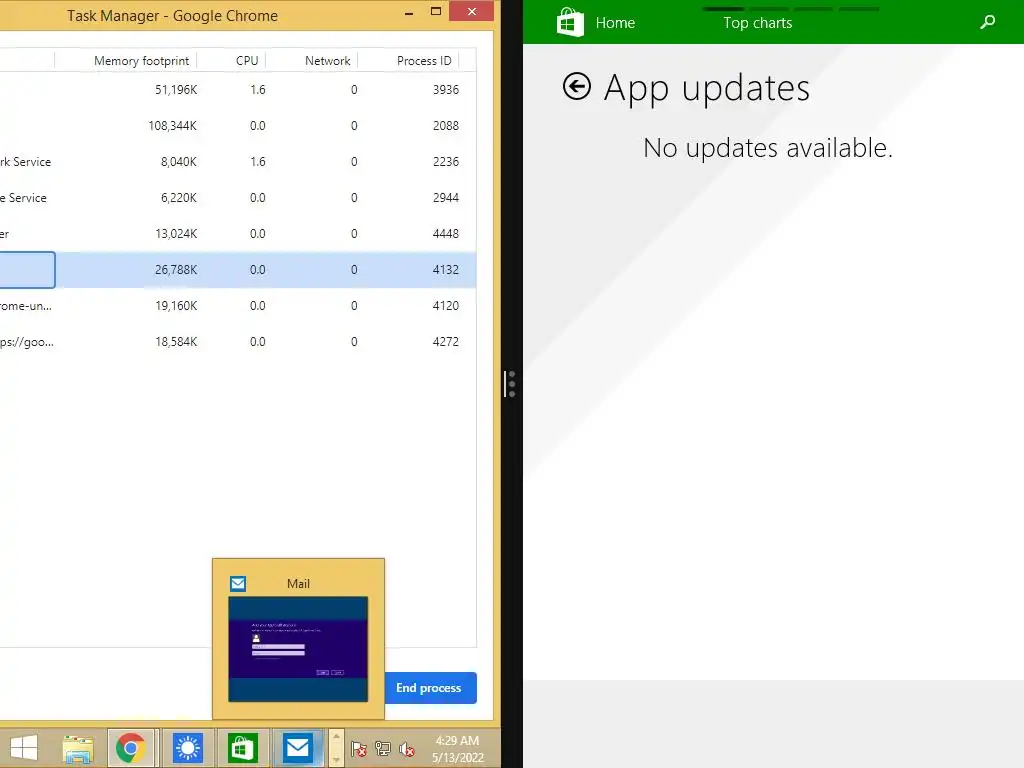Viewport: 1024px width, 768px height.
Task: Open the Weather app from the taskbar
Action: click(x=187, y=748)
